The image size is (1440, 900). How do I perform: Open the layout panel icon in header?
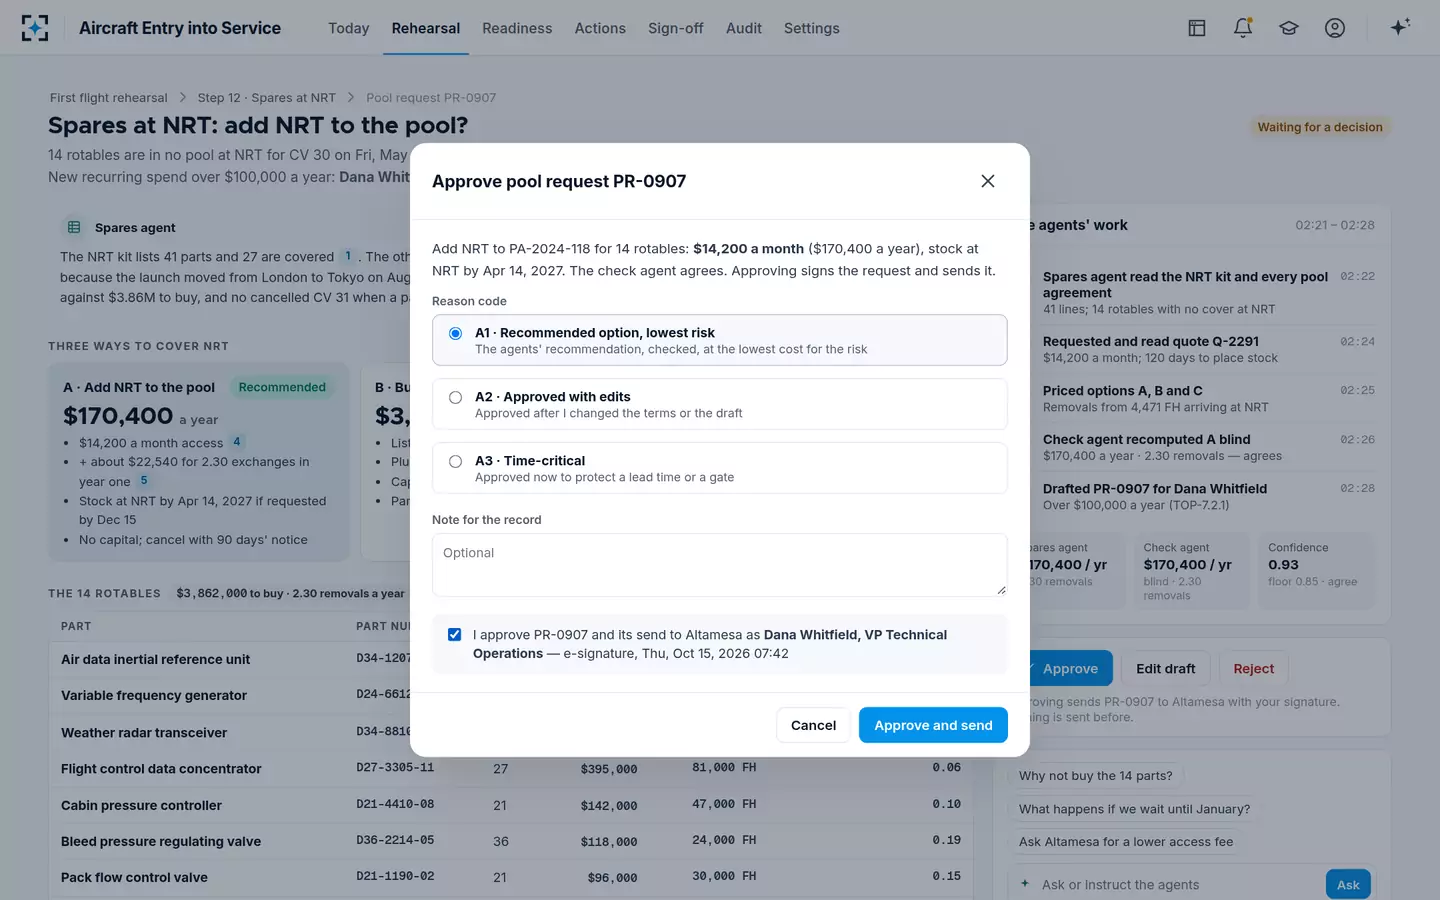coord(1197,28)
